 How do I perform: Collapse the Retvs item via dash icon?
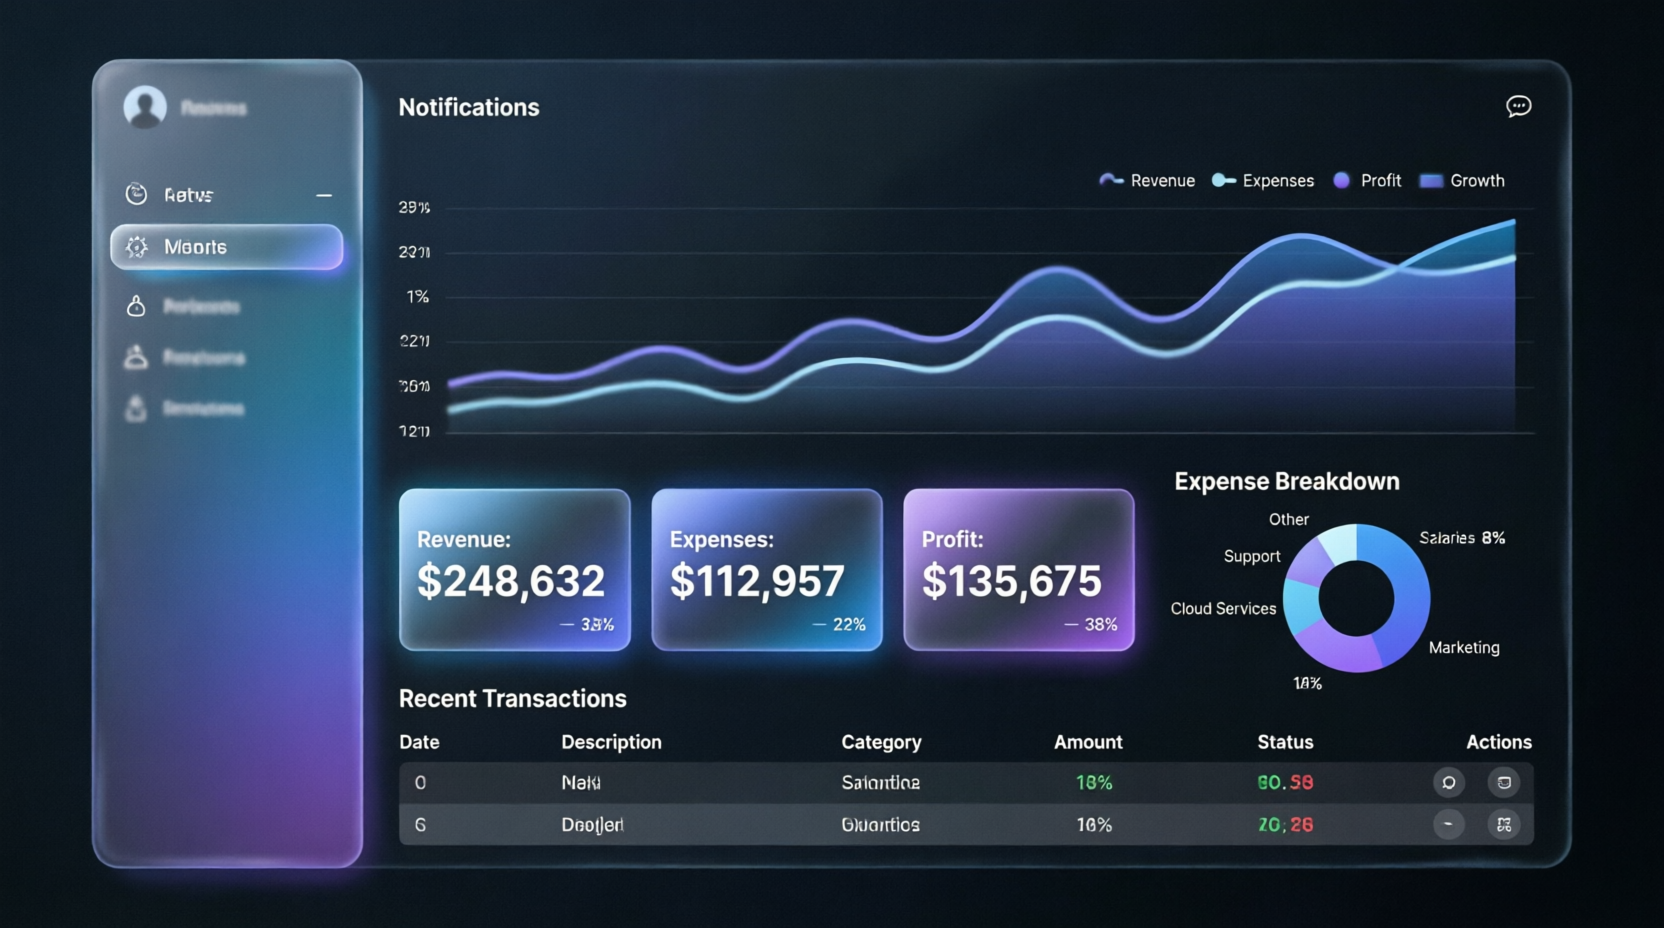pyautogui.click(x=324, y=195)
